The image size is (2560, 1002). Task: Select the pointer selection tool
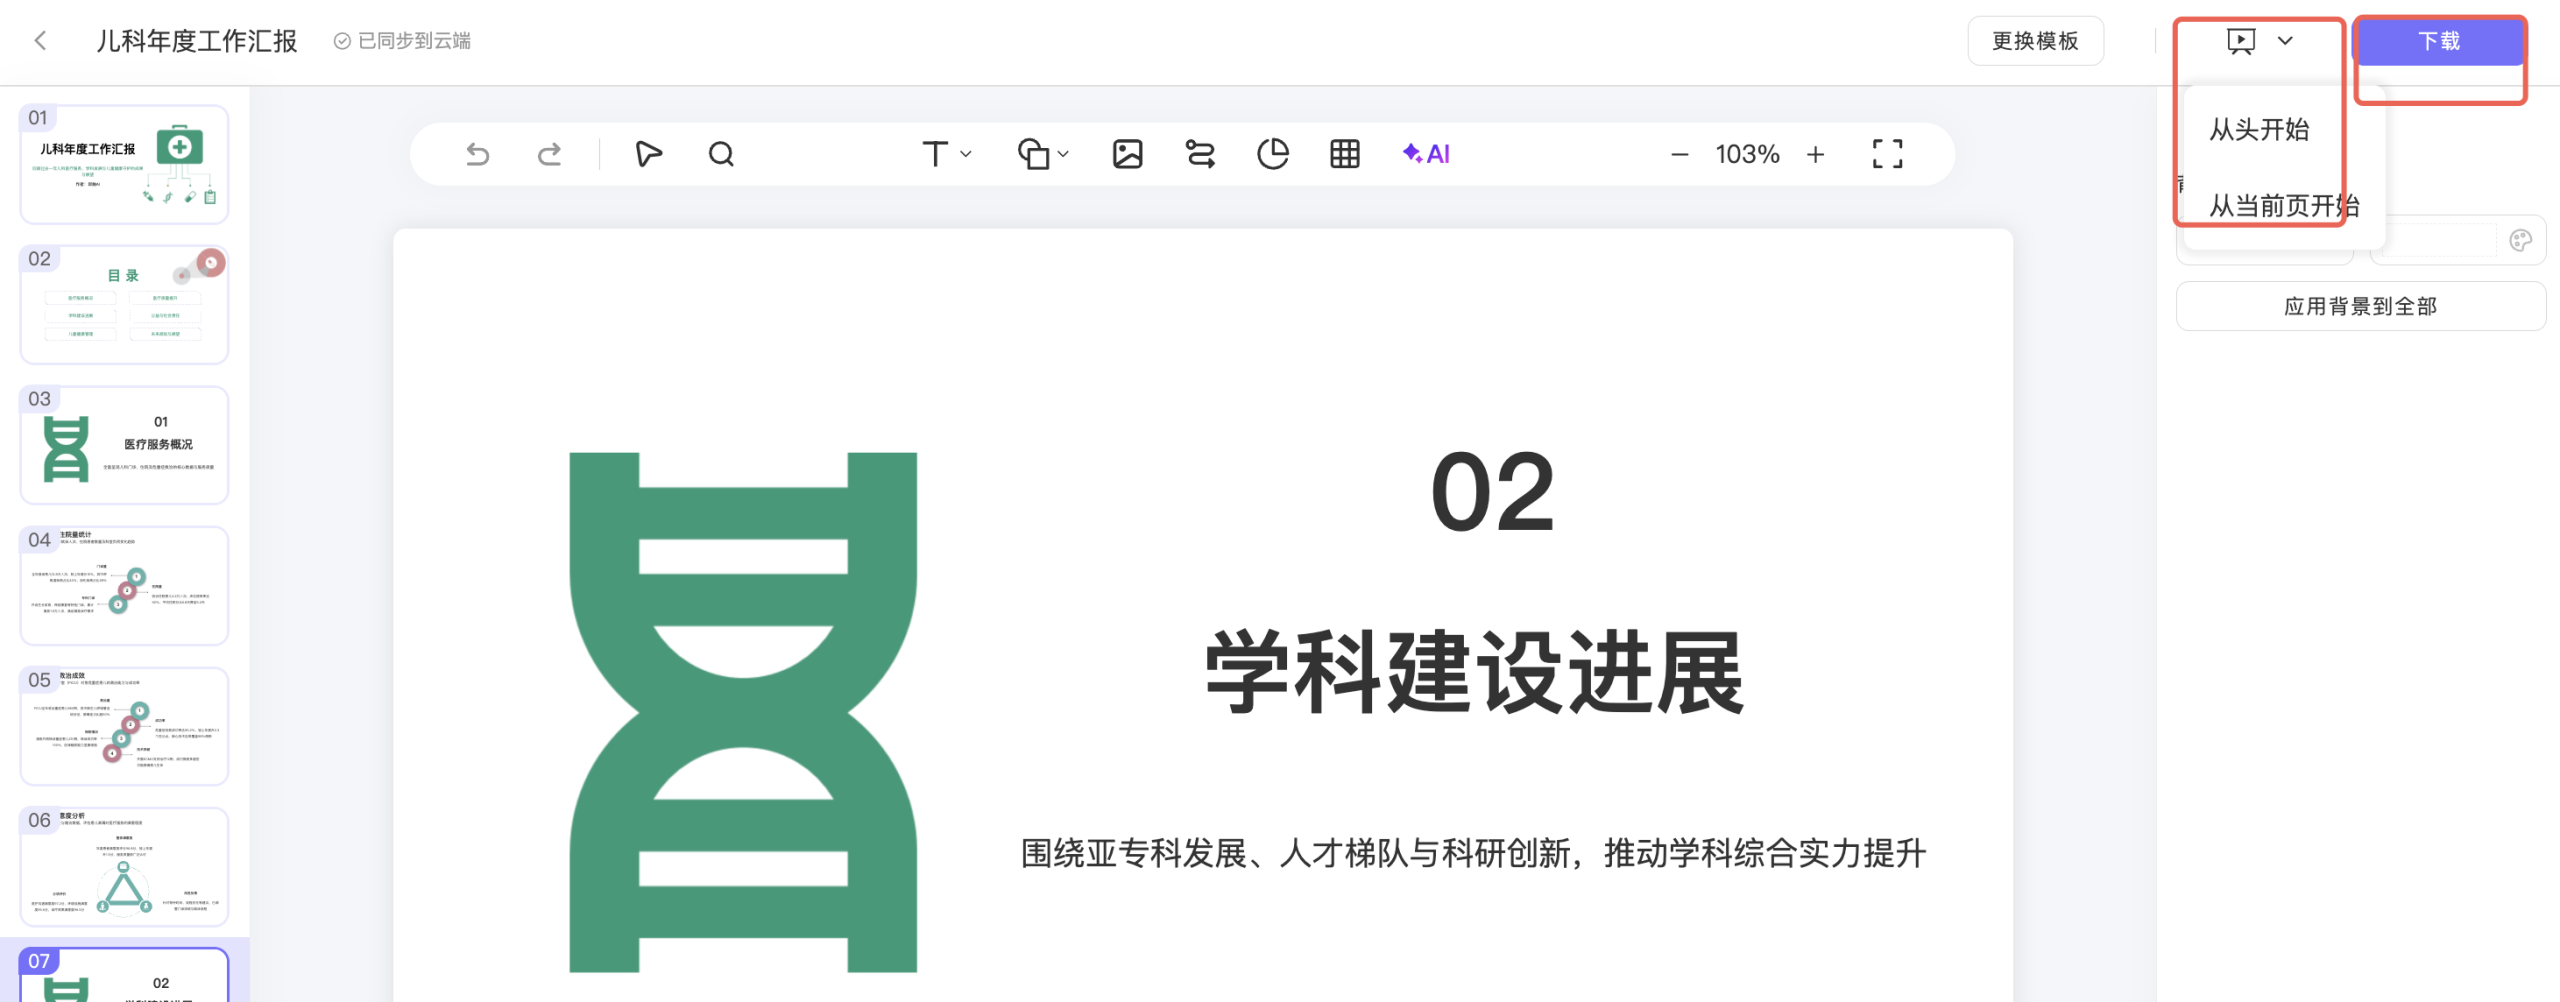pos(648,154)
